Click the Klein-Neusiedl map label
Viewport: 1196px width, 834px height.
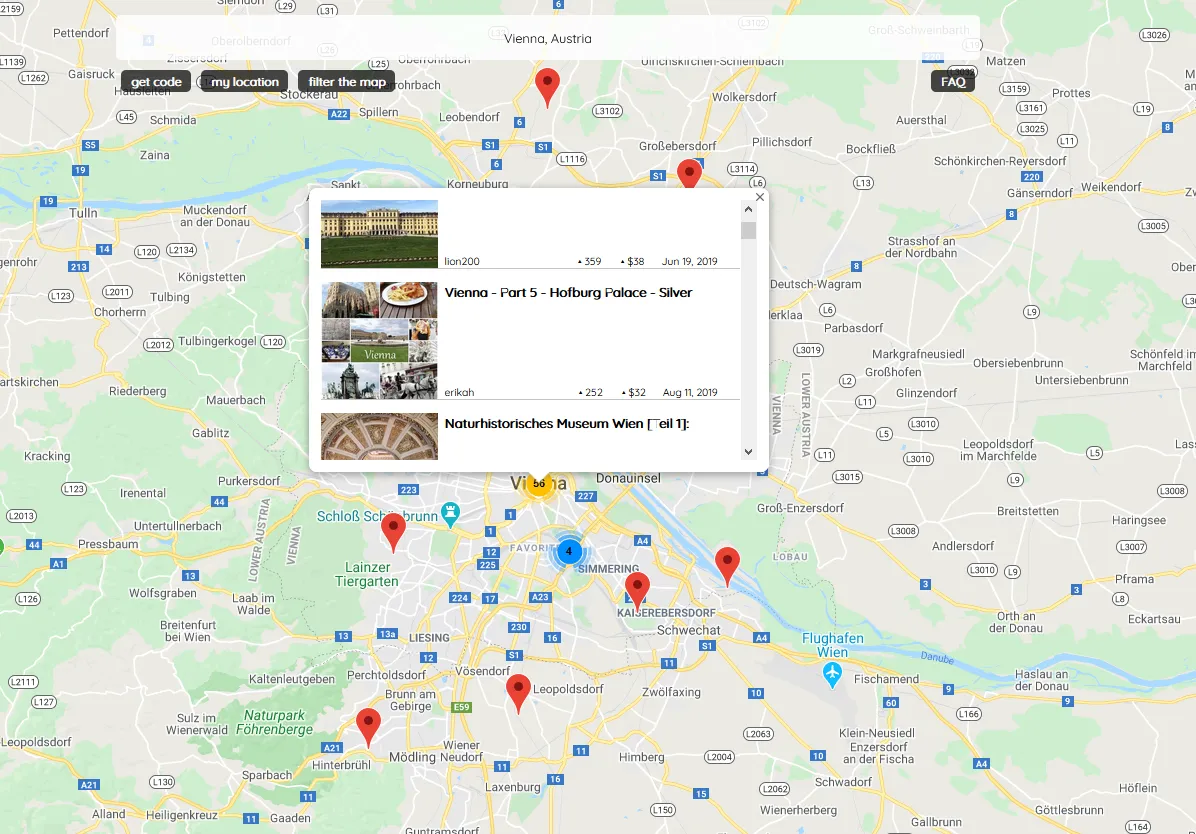pyautogui.click(x=876, y=733)
